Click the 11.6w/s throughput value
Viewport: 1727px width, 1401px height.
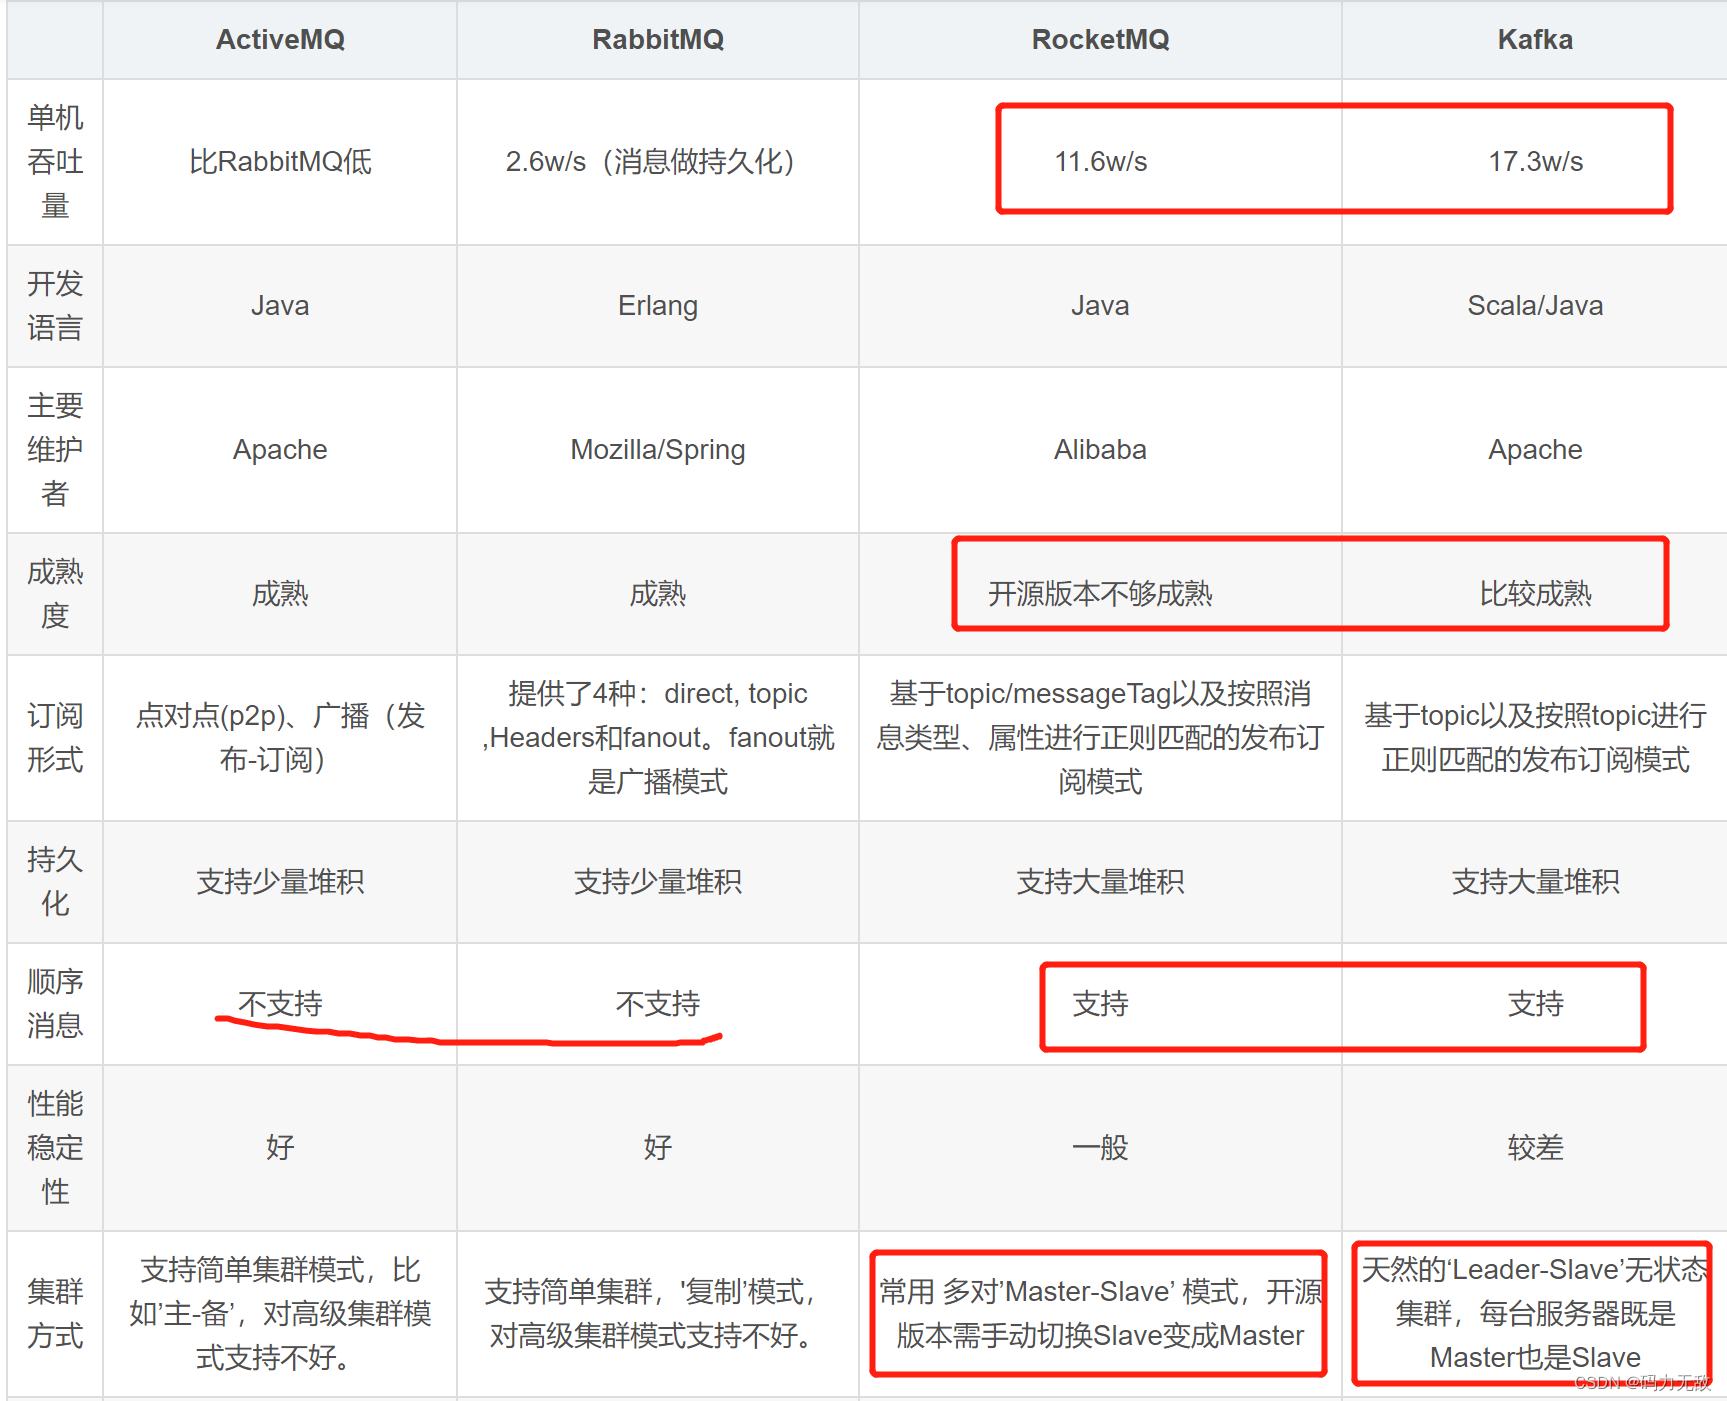pos(1100,162)
